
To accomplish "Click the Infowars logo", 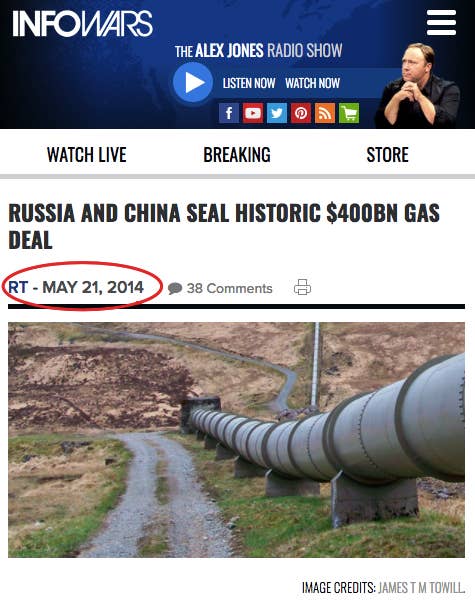I will point(82,23).
